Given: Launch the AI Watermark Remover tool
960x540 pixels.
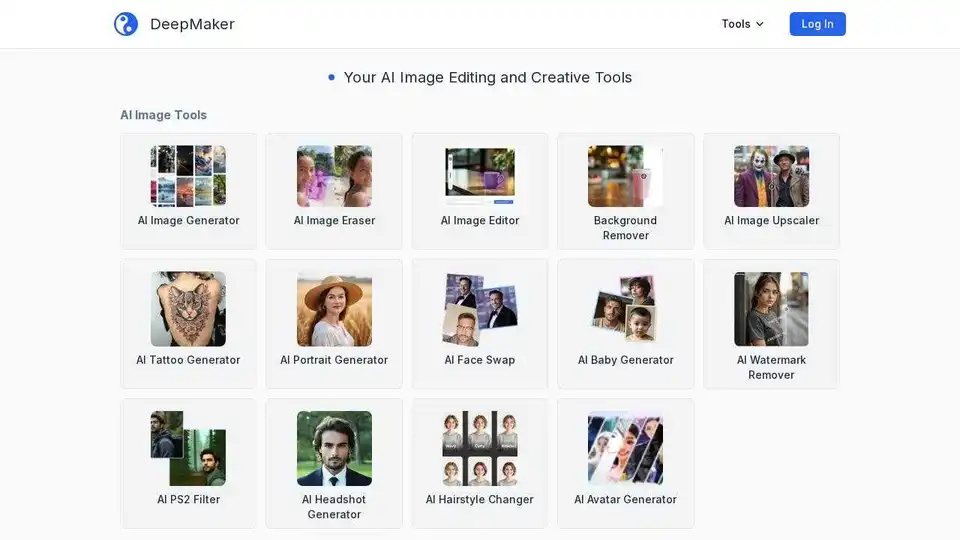Looking at the screenshot, I should coord(771,324).
